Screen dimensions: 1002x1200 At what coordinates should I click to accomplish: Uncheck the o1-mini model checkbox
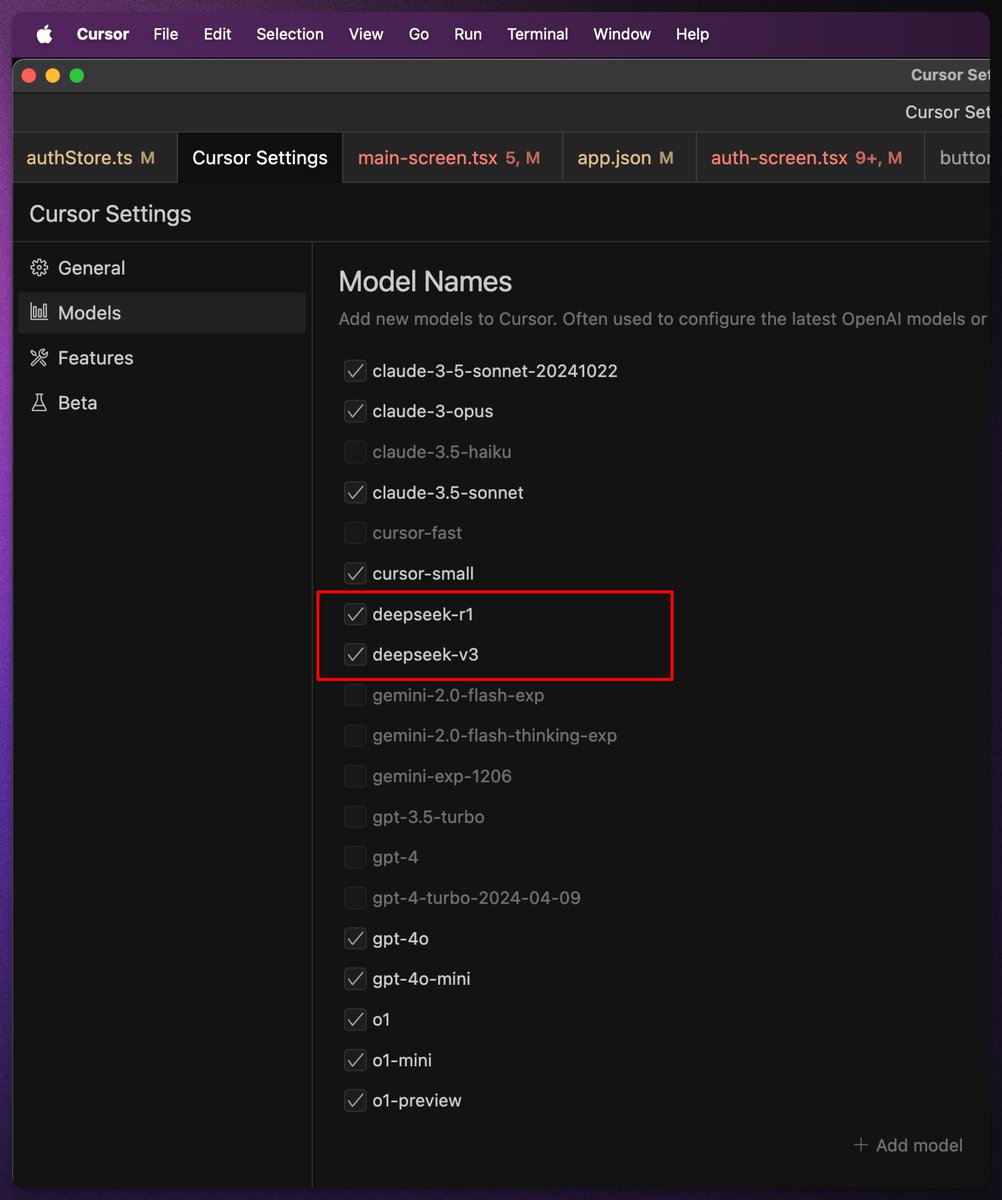coord(355,1060)
